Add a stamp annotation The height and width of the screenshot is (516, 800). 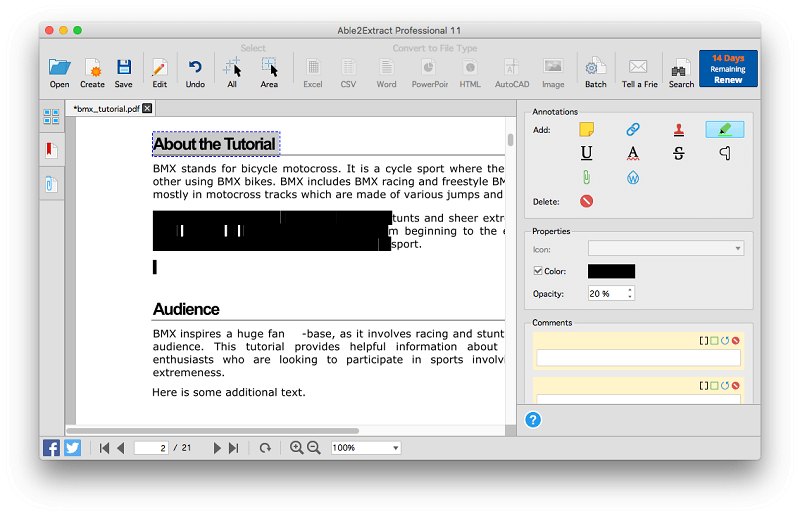tap(679, 130)
